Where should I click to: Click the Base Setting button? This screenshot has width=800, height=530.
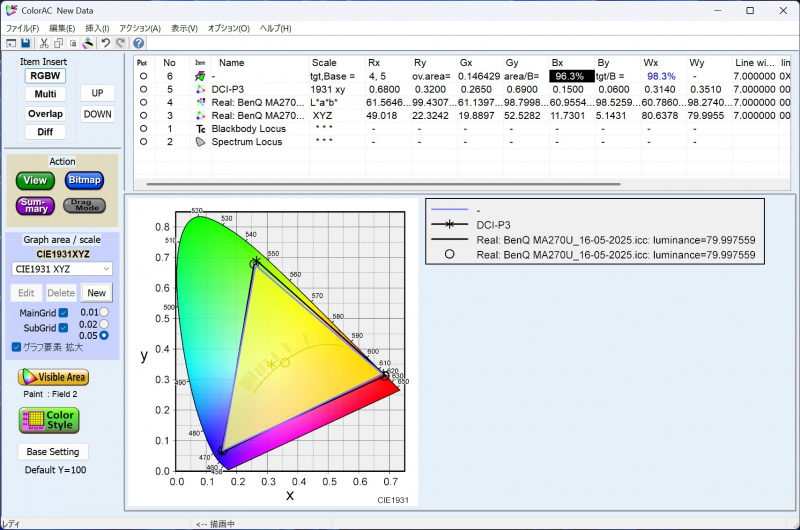(x=53, y=452)
